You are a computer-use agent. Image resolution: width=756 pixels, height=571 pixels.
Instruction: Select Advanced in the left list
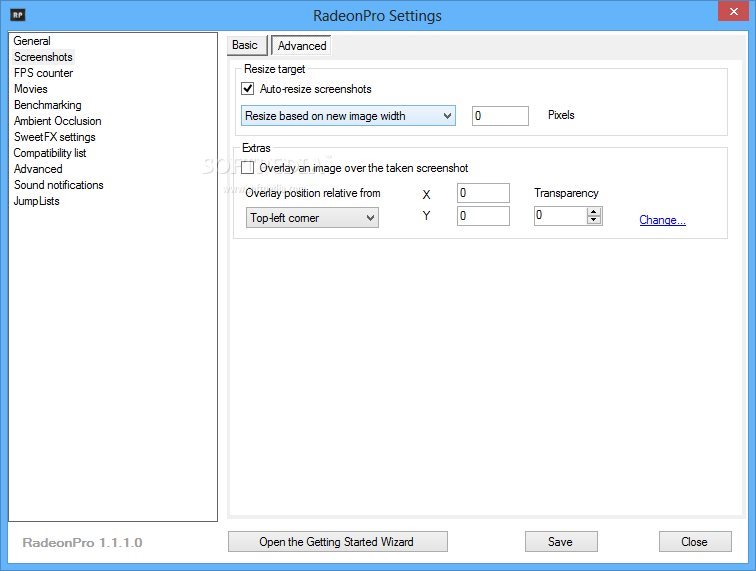click(38, 169)
